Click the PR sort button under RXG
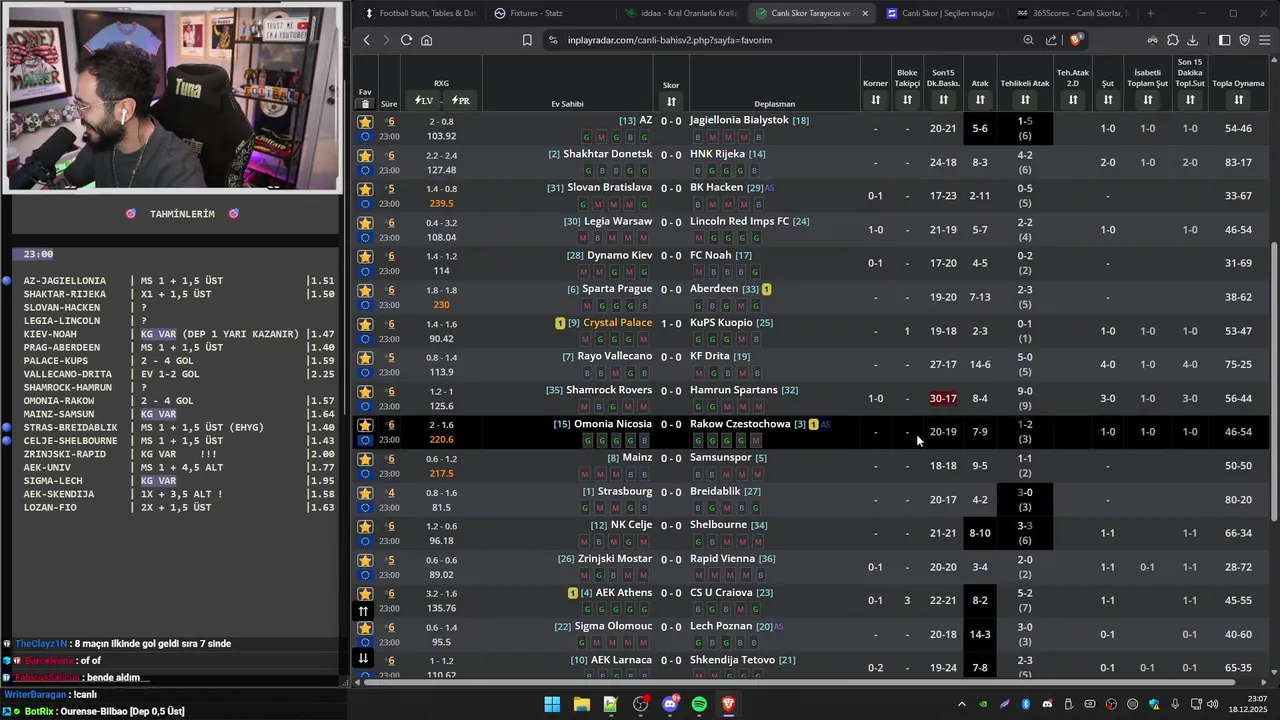The width and height of the screenshot is (1280, 720). coord(460,101)
